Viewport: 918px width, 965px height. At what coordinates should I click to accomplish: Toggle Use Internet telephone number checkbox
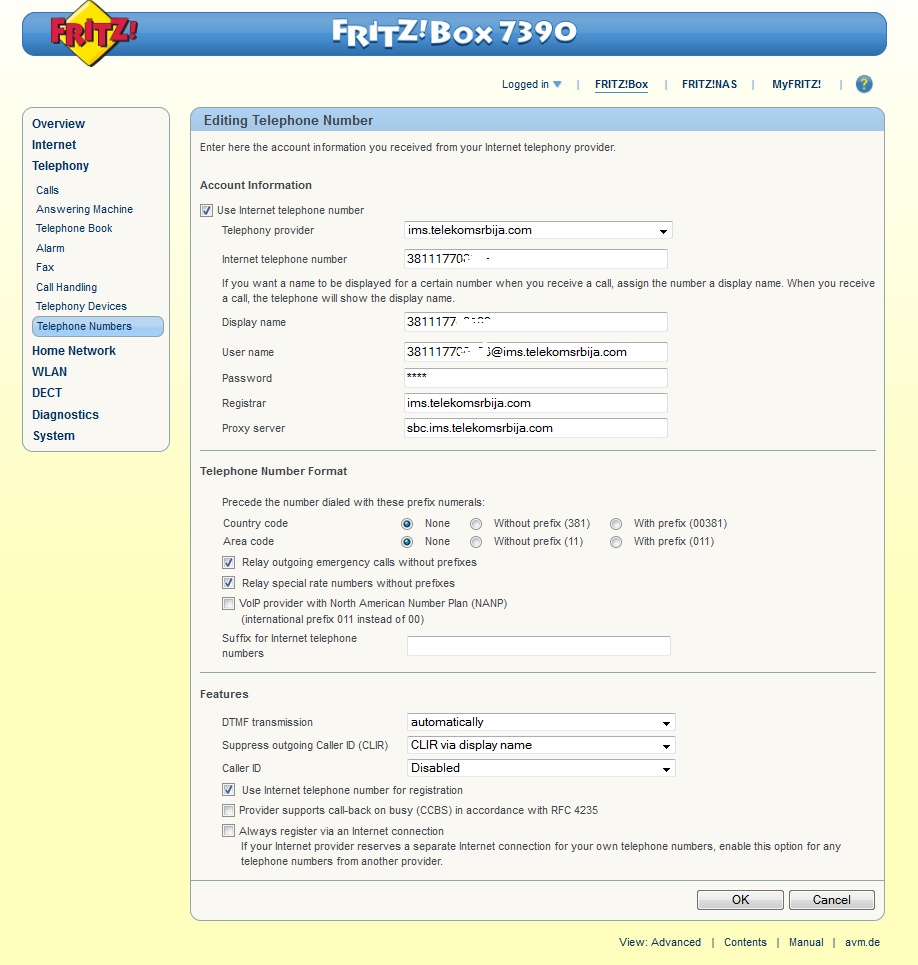(x=206, y=210)
